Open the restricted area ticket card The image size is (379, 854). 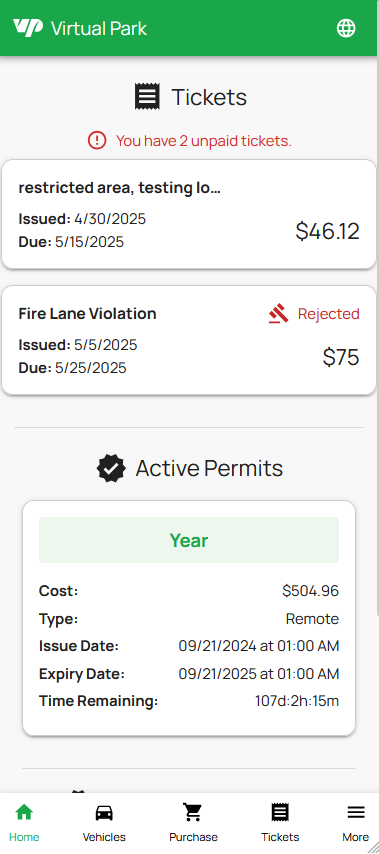pos(189,214)
